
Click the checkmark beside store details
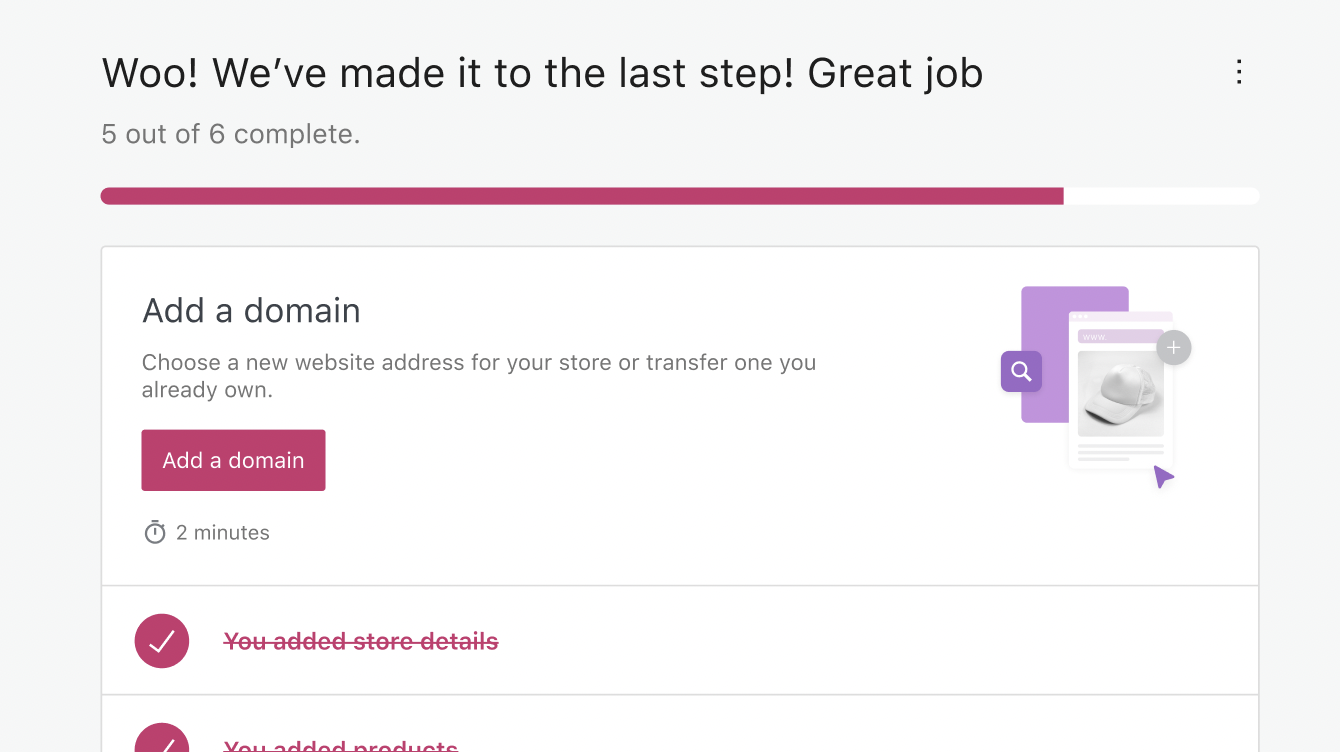161,641
